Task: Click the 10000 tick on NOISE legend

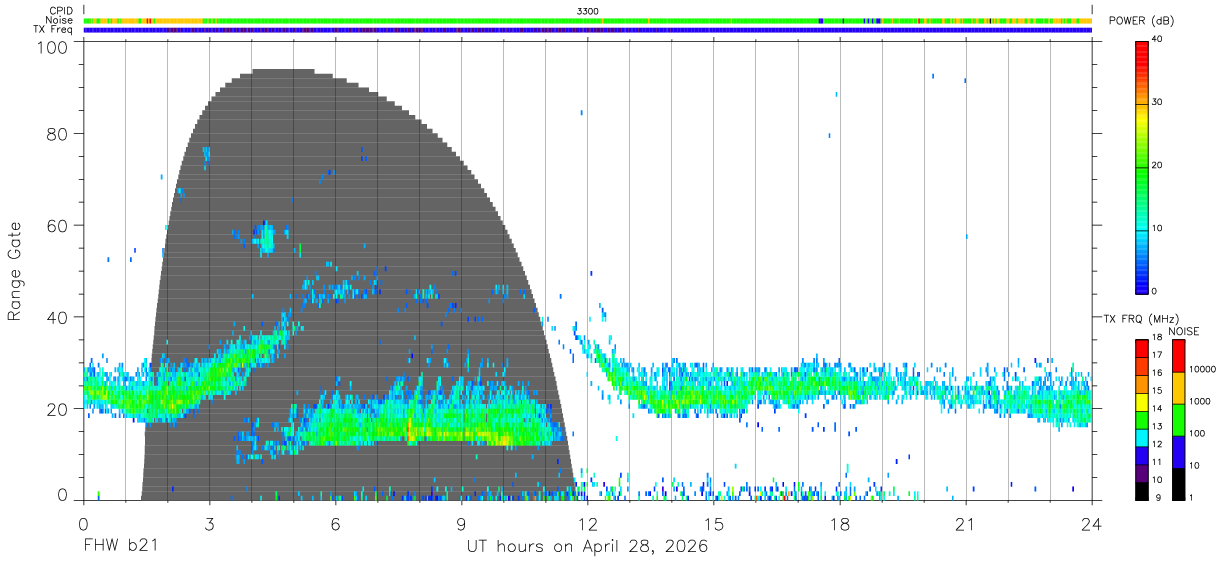Action: coord(1202,369)
